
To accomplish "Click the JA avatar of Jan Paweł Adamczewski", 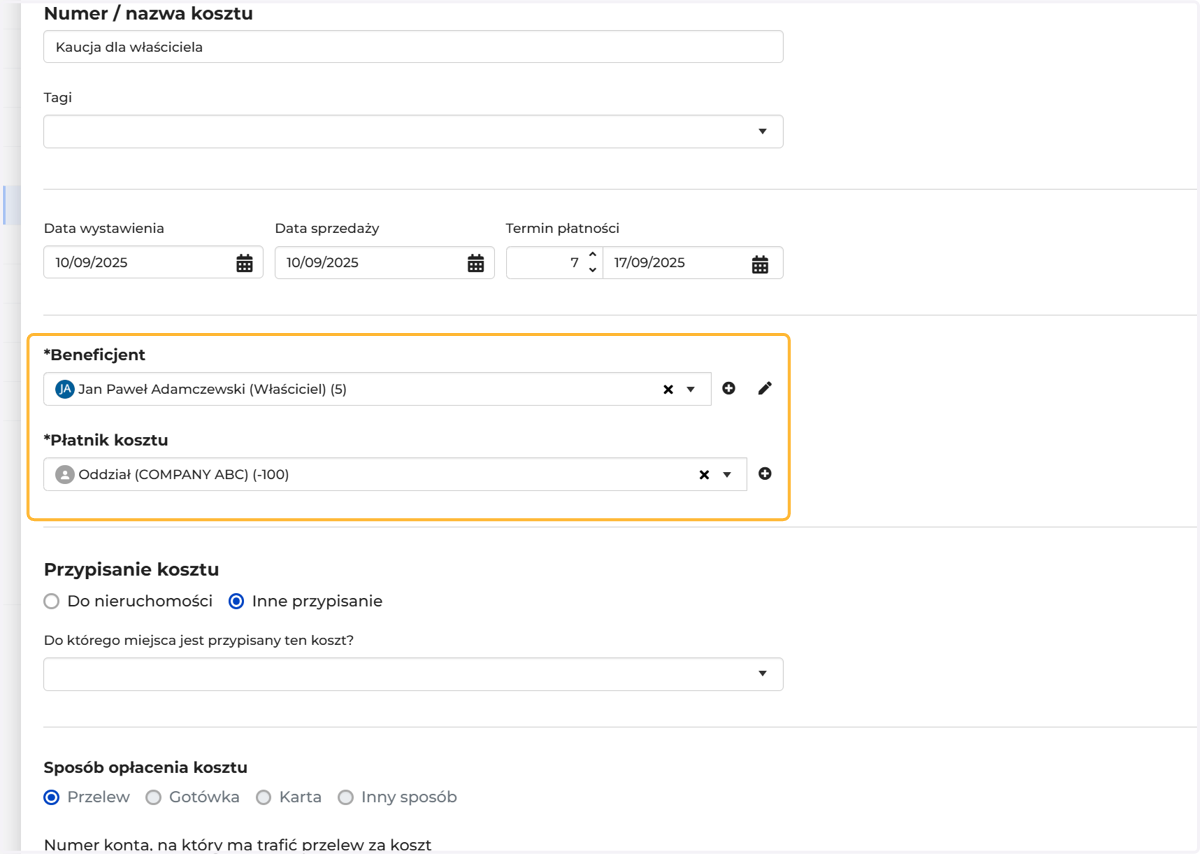I will click(65, 389).
